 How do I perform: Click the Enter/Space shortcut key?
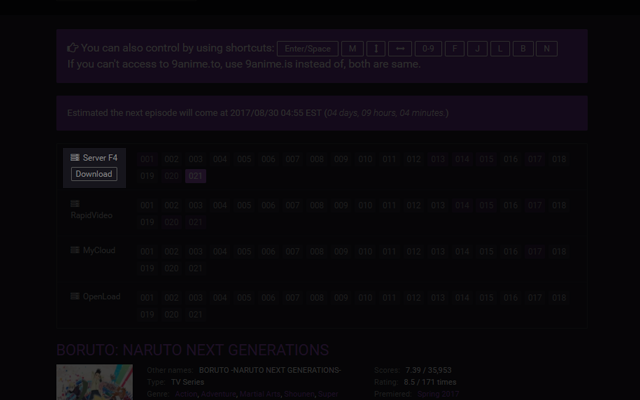click(308, 49)
